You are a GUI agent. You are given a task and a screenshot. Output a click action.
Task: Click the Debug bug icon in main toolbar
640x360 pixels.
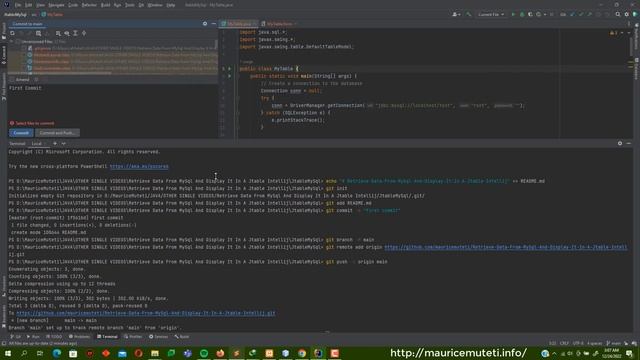tap(522, 14)
